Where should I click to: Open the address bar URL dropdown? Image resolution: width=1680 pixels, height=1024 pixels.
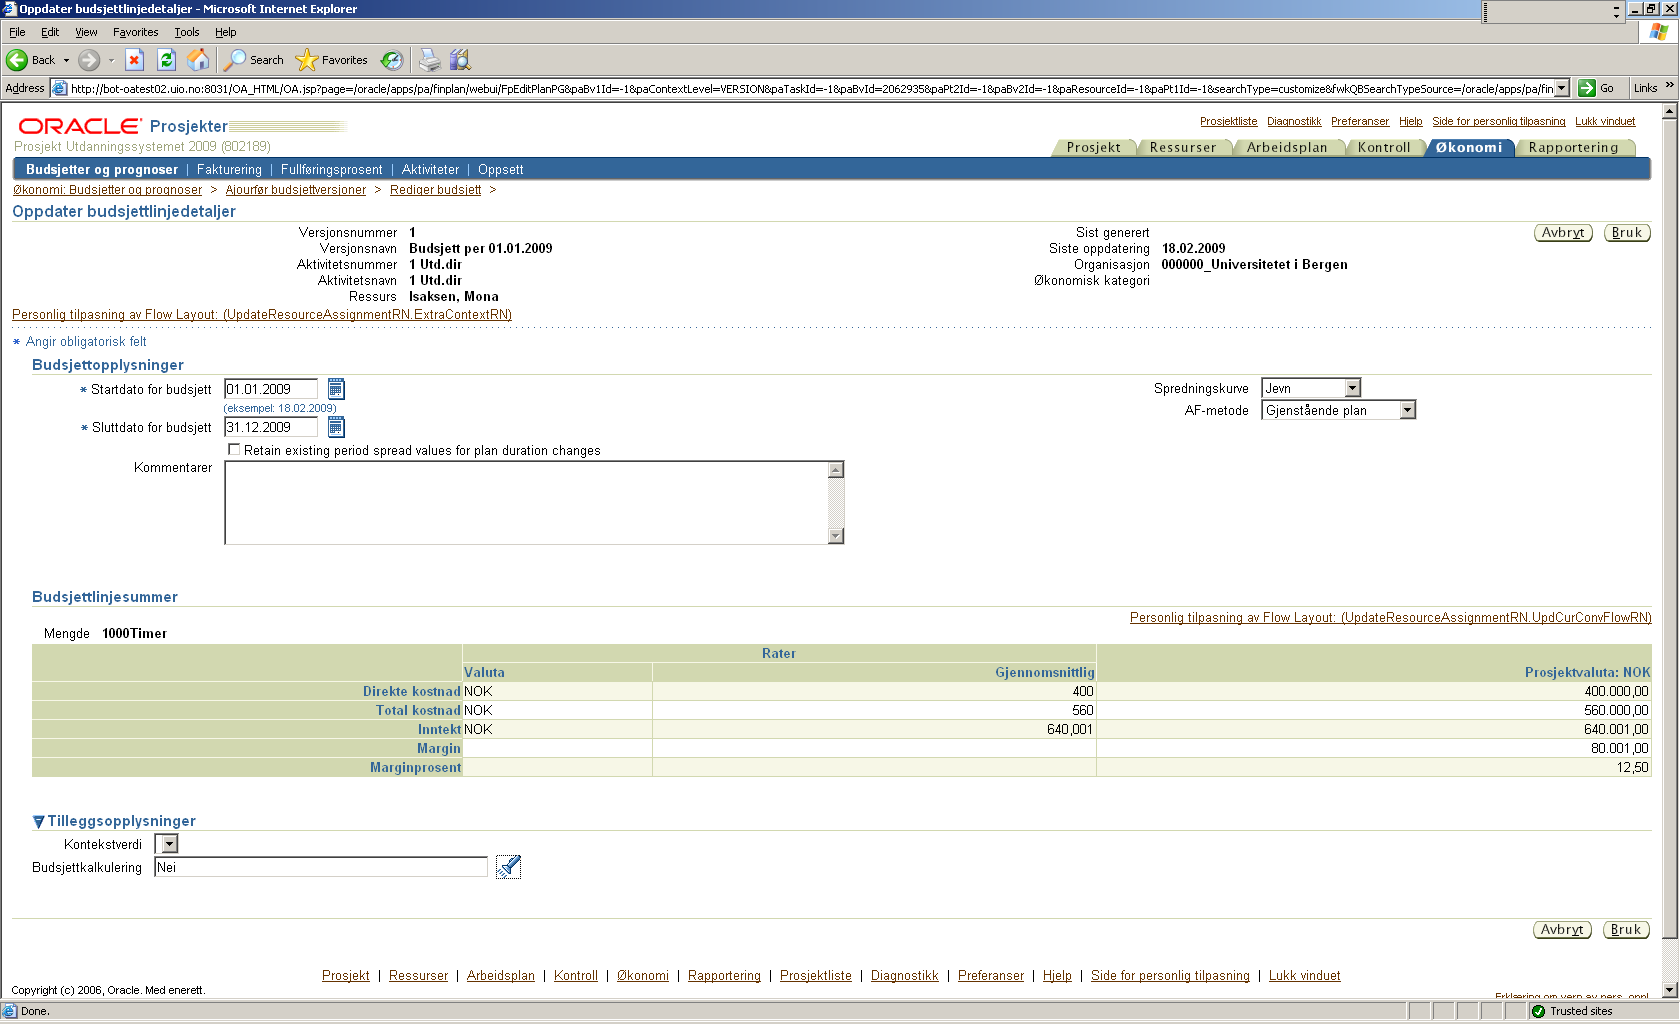point(1562,88)
